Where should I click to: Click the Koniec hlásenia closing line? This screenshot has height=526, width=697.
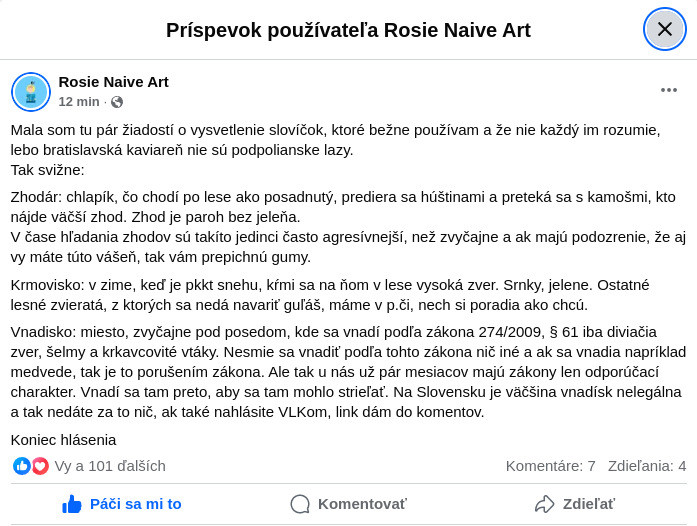click(x=63, y=440)
